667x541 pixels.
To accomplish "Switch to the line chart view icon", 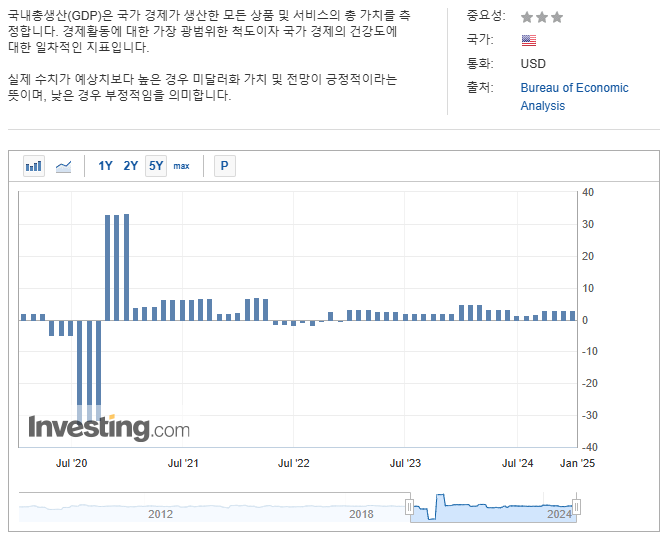I will click(x=63, y=166).
